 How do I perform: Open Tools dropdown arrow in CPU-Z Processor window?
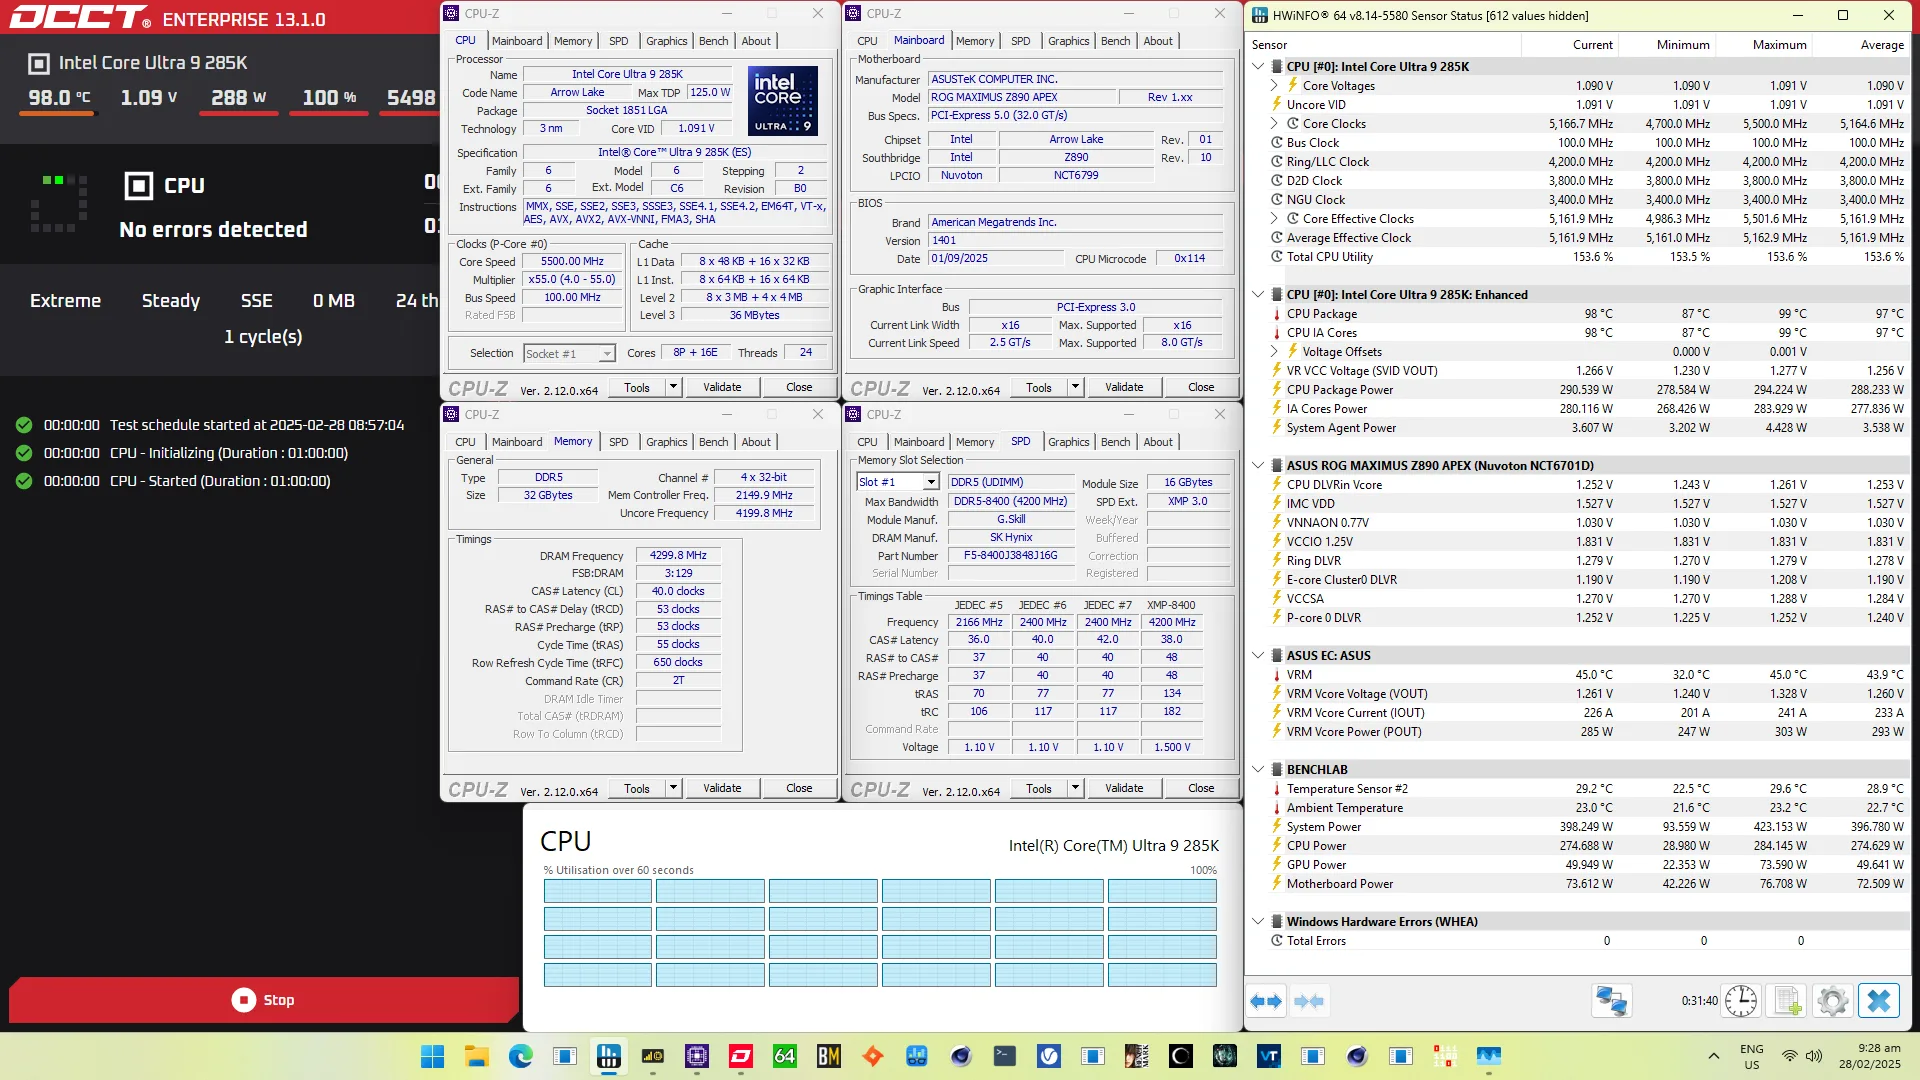(673, 387)
